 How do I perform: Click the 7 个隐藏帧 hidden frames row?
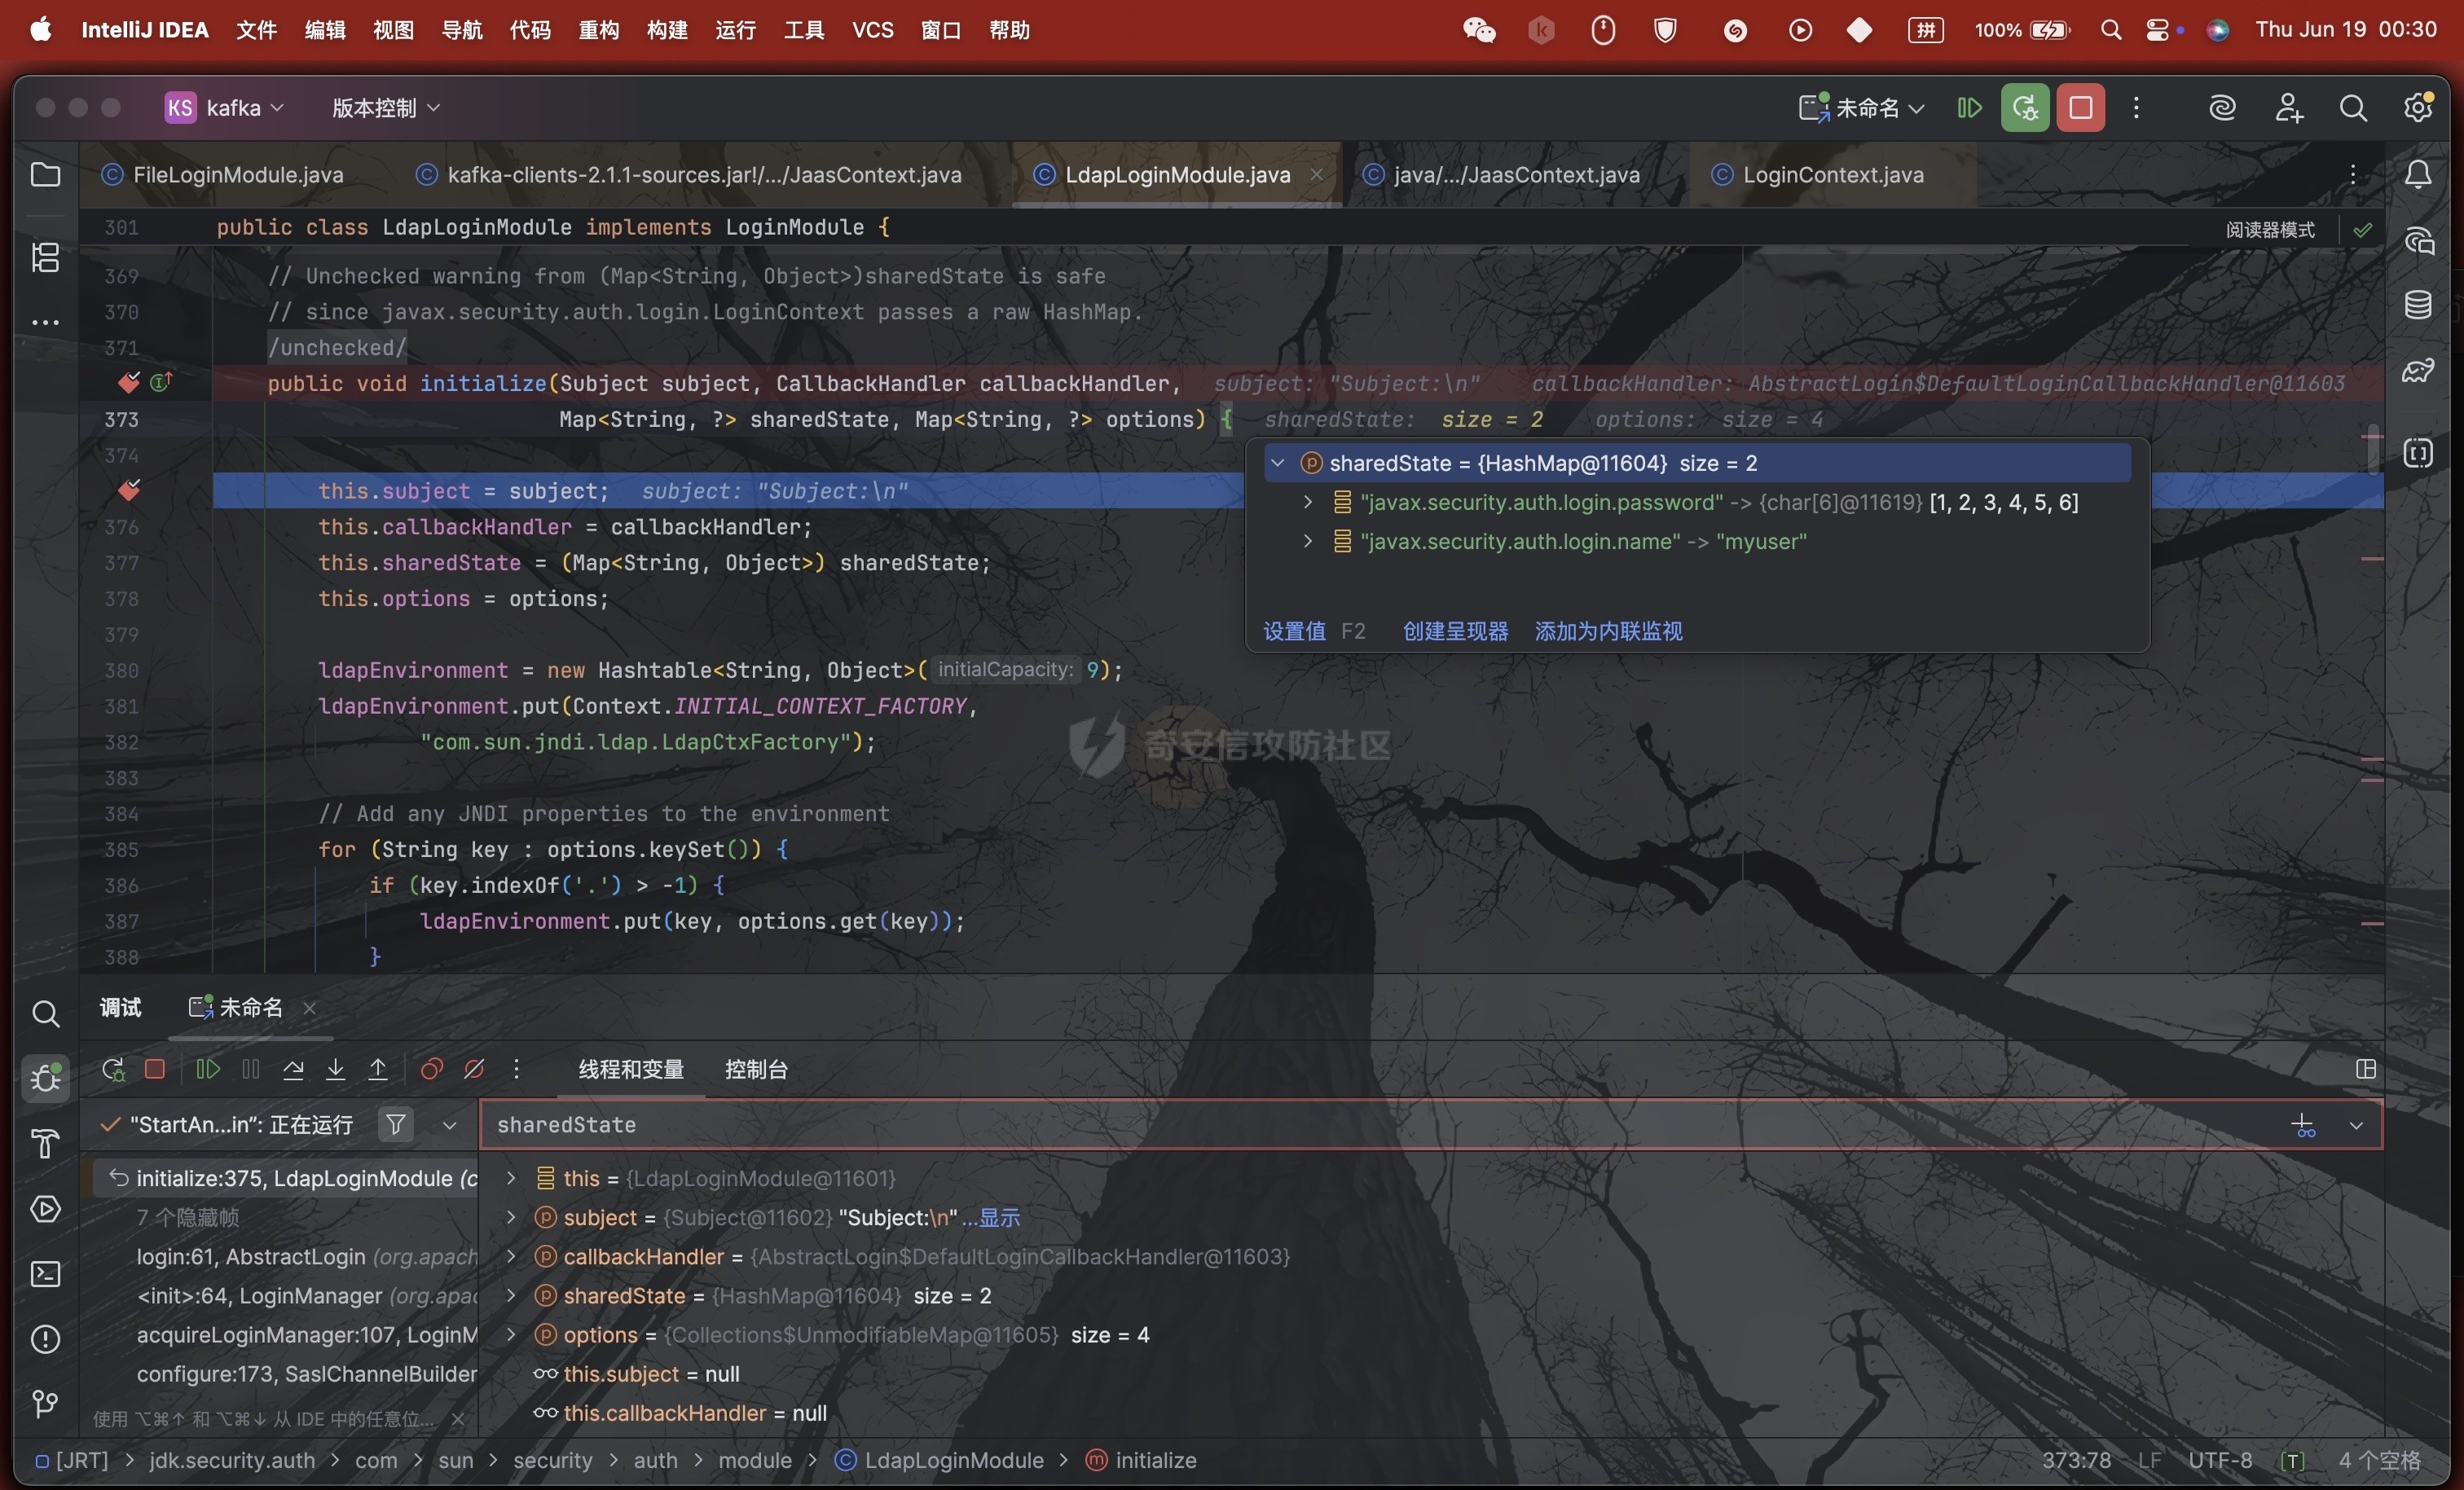pyautogui.click(x=188, y=1217)
